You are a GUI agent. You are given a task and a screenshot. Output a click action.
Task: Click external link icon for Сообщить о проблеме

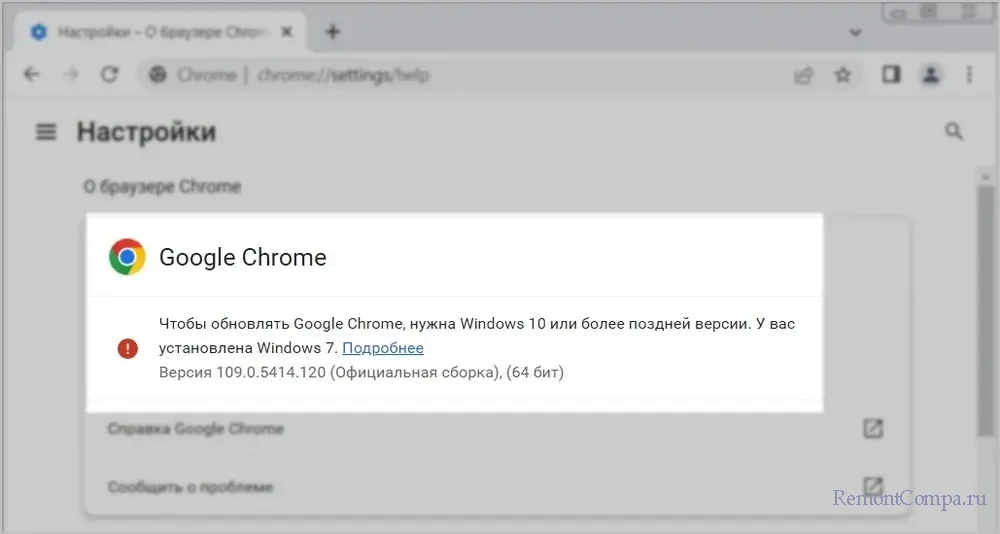point(873,486)
